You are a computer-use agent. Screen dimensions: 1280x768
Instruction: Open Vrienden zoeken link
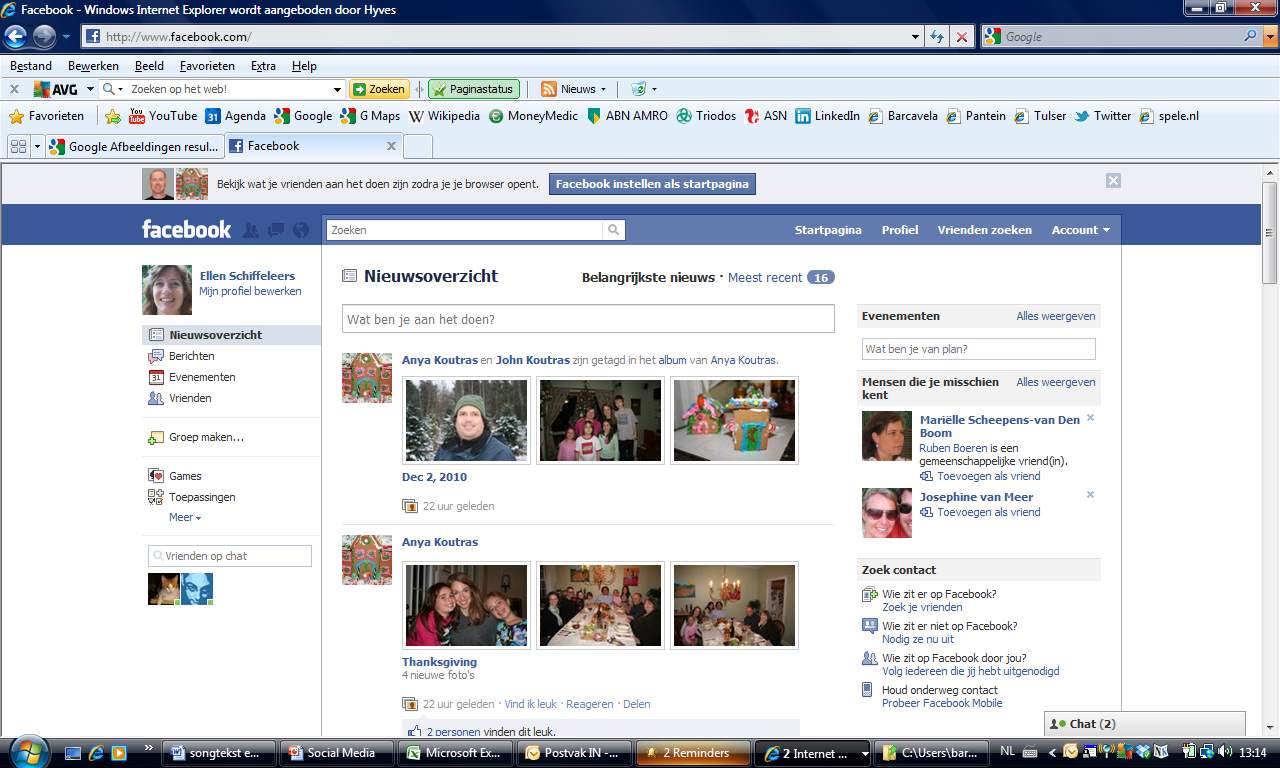pos(984,230)
